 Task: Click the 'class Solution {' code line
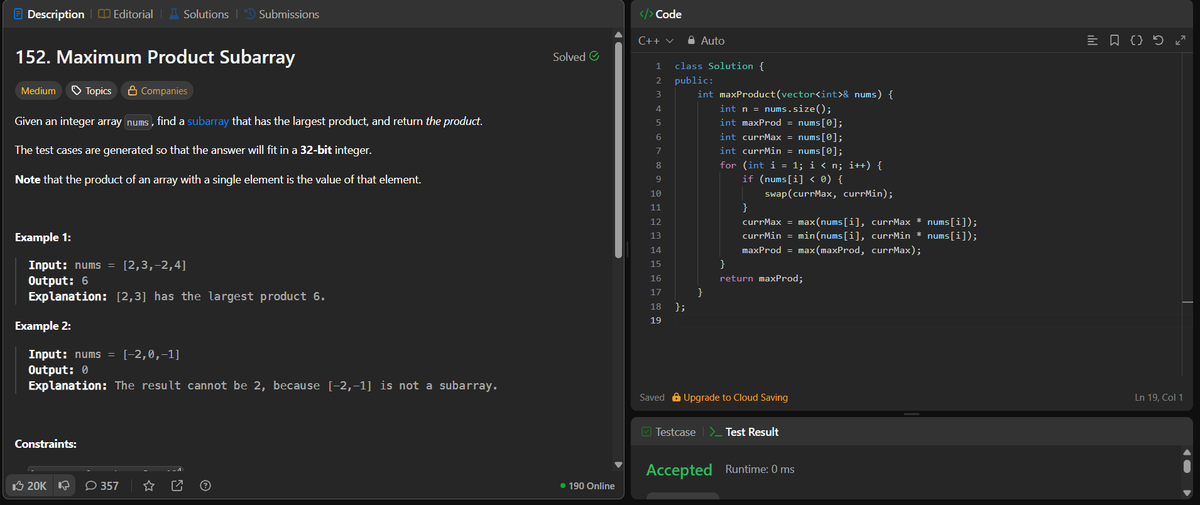720,66
